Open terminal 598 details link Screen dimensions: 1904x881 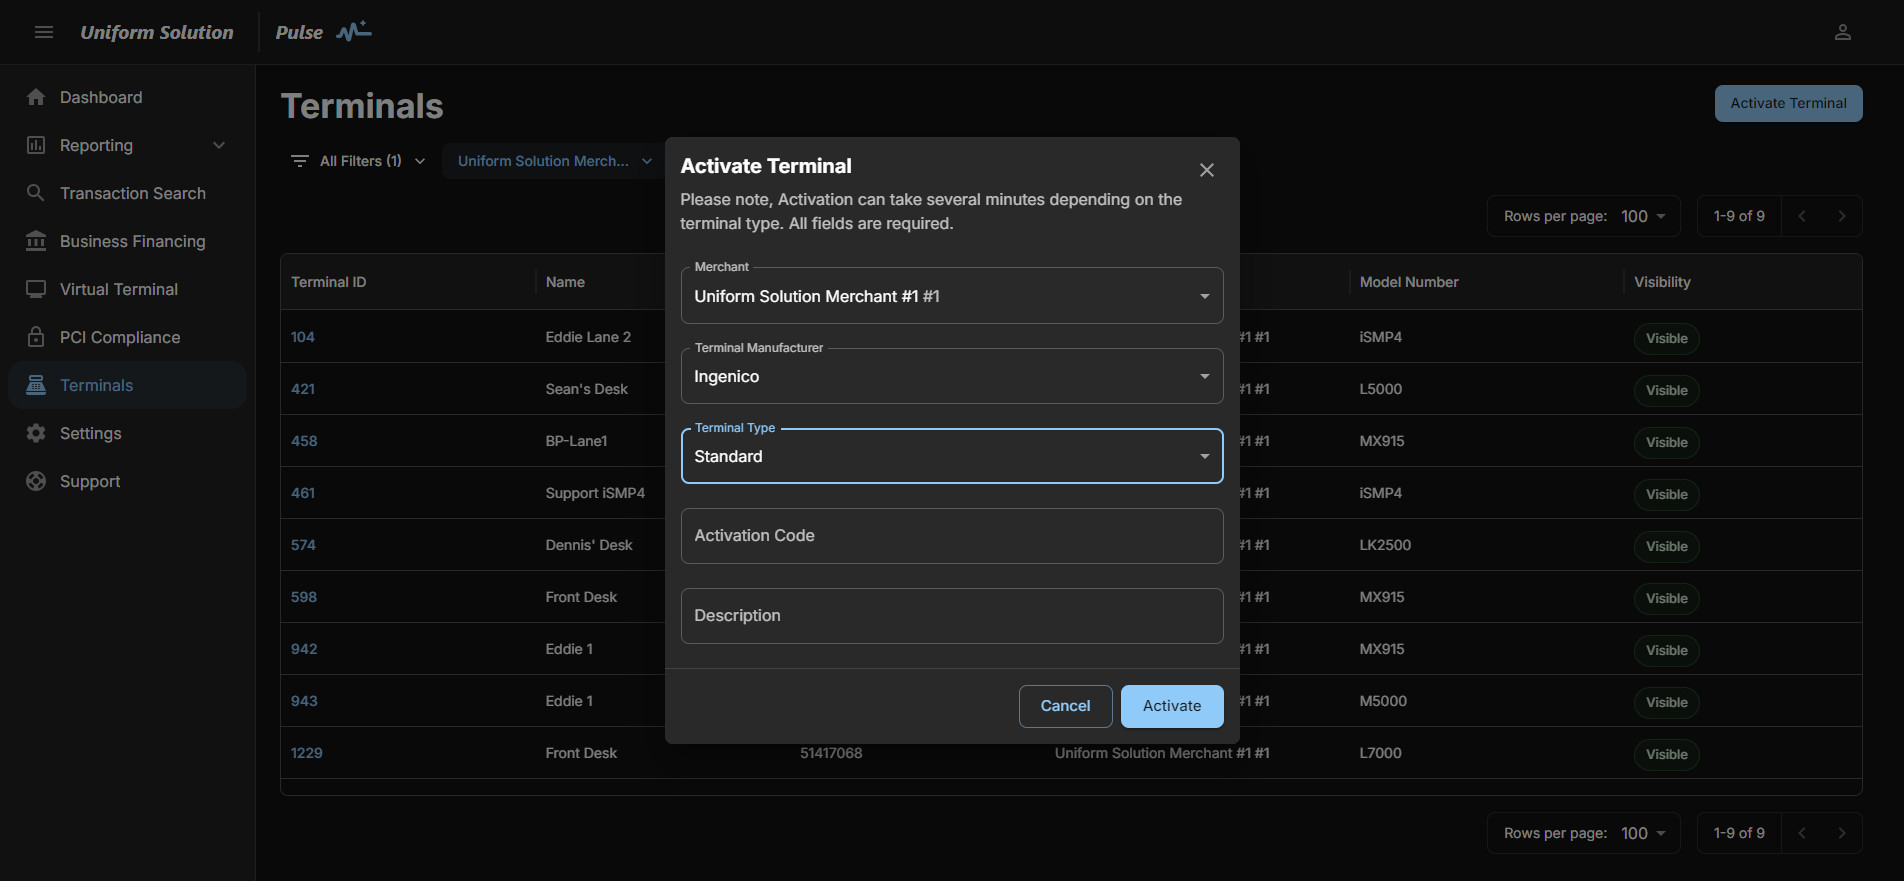coord(304,597)
